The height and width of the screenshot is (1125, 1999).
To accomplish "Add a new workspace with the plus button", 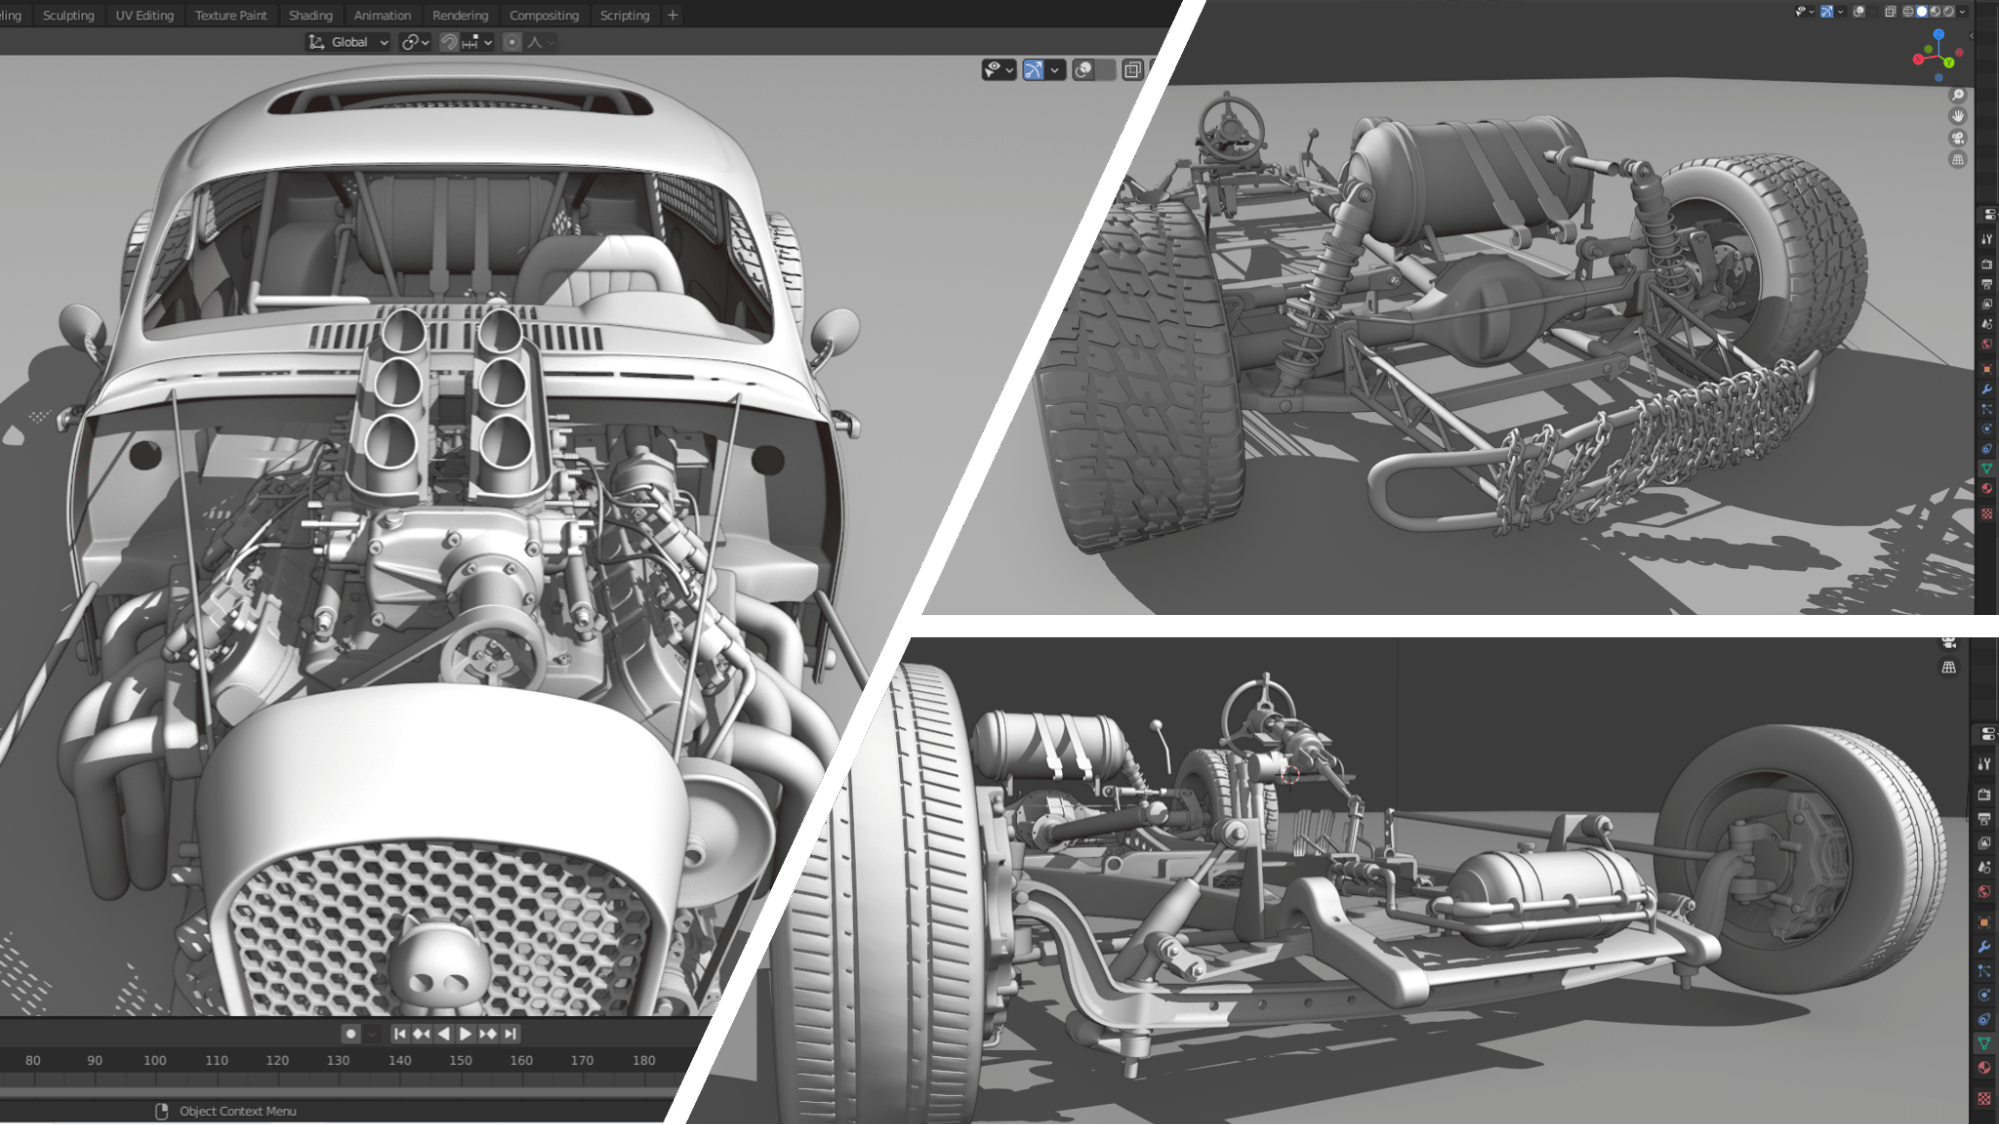I will [x=673, y=15].
